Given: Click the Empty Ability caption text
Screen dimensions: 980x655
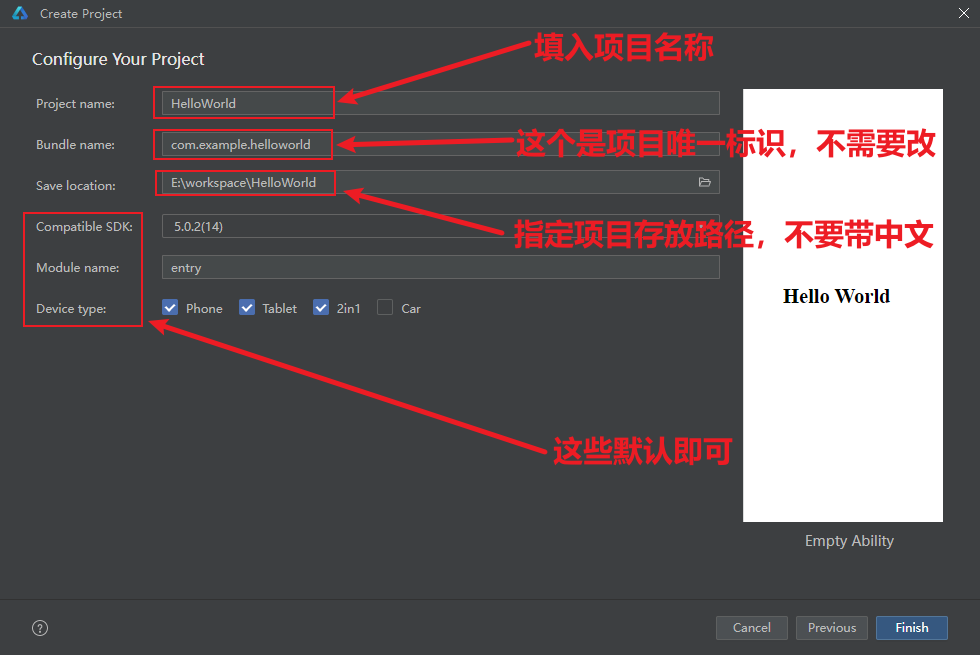Looking at the screenshot, I should pos(849,541).
